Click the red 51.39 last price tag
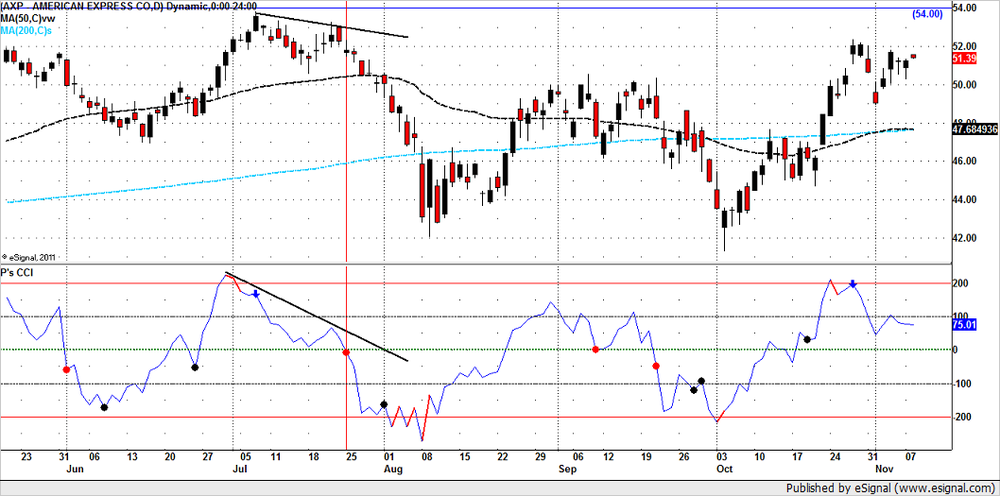The width and height of the screenshot is (1000, 496). [x=962, y=59]
